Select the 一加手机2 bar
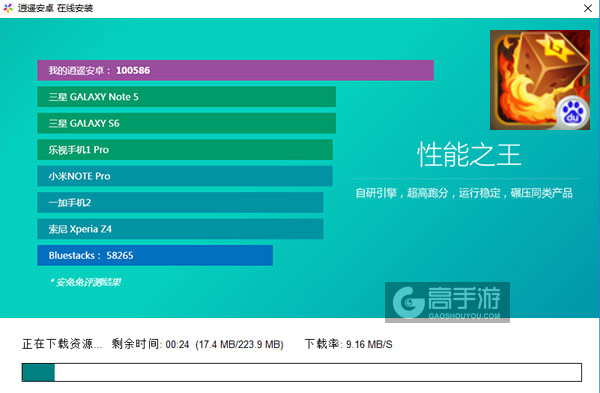This screenshot has height=393, width=600. coord(180,202)
